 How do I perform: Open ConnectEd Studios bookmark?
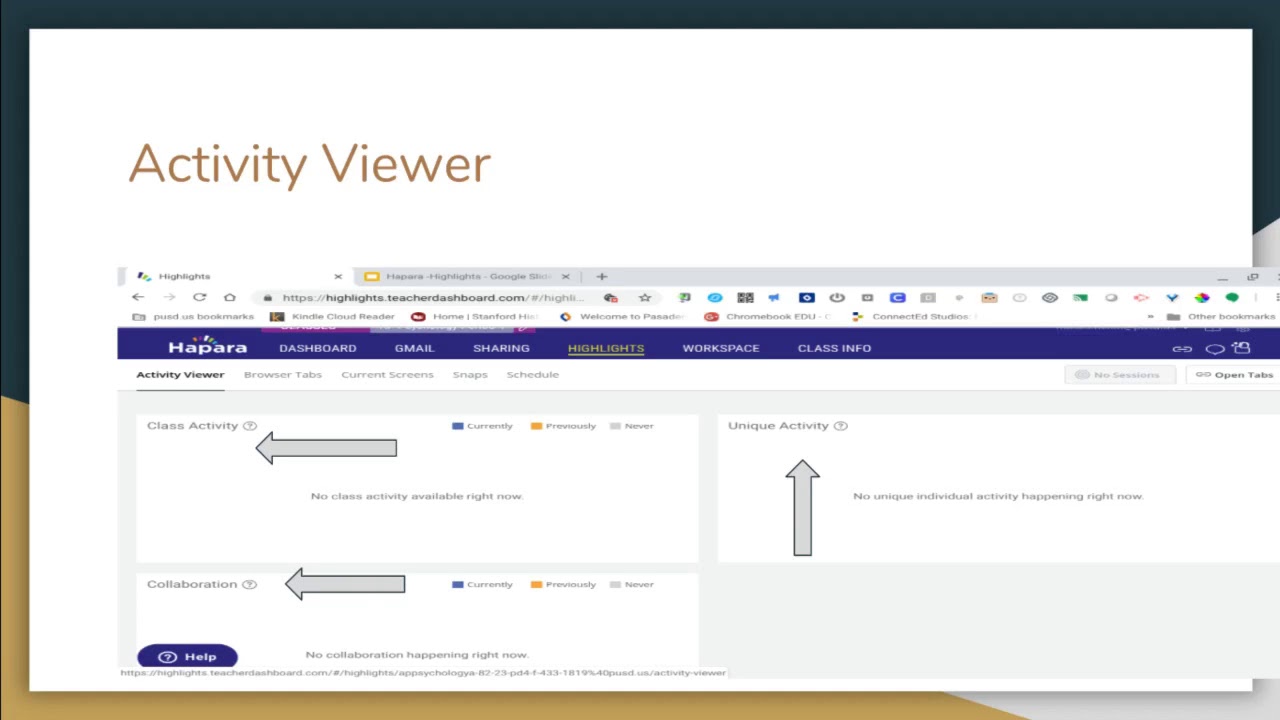914,317
